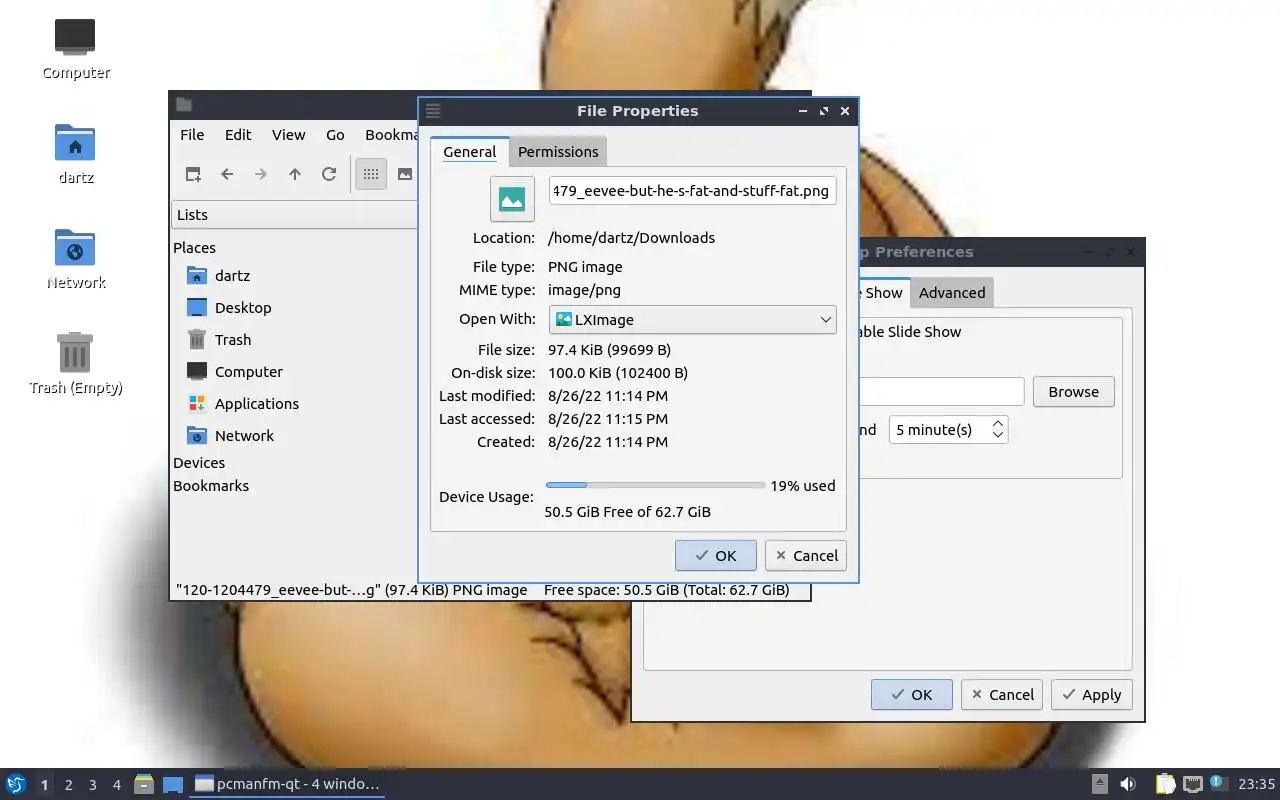Select the Trash (Empty) desktop icon
Screen dimensions: 1280x800
pyautogui.click(x=75, y=363)
